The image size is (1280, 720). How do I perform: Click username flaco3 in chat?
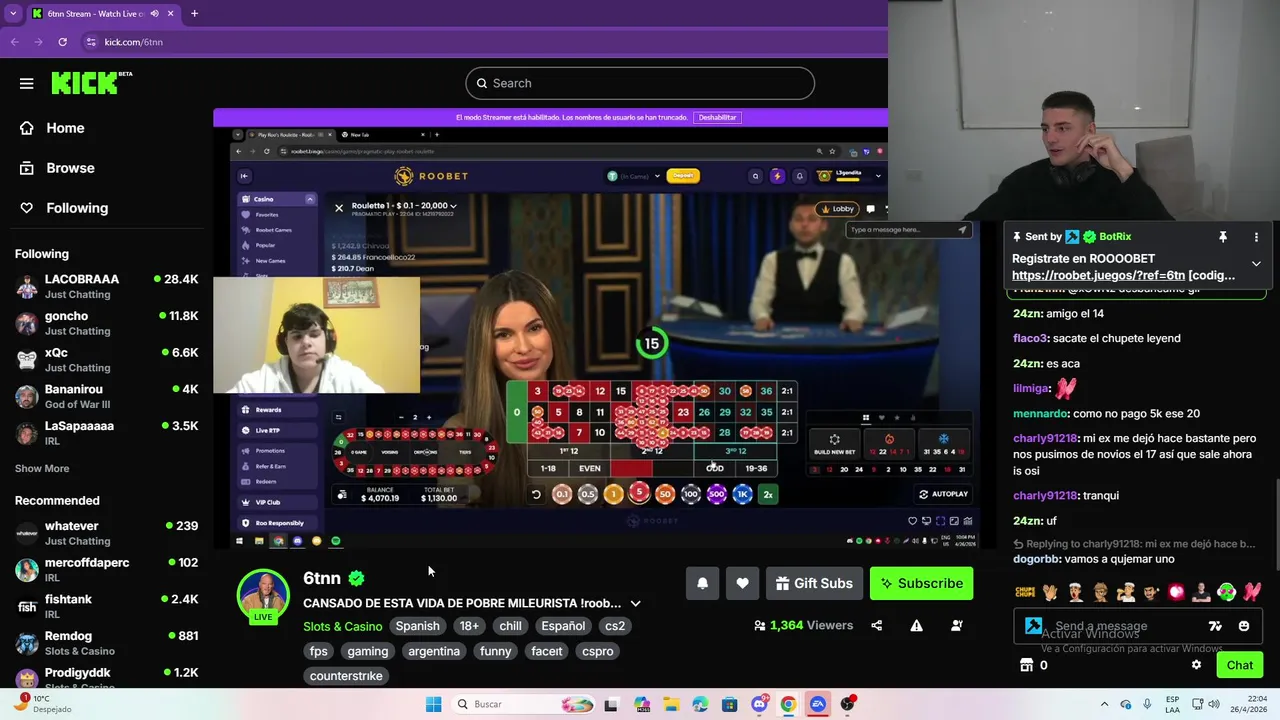click(x=1030, y=338)
